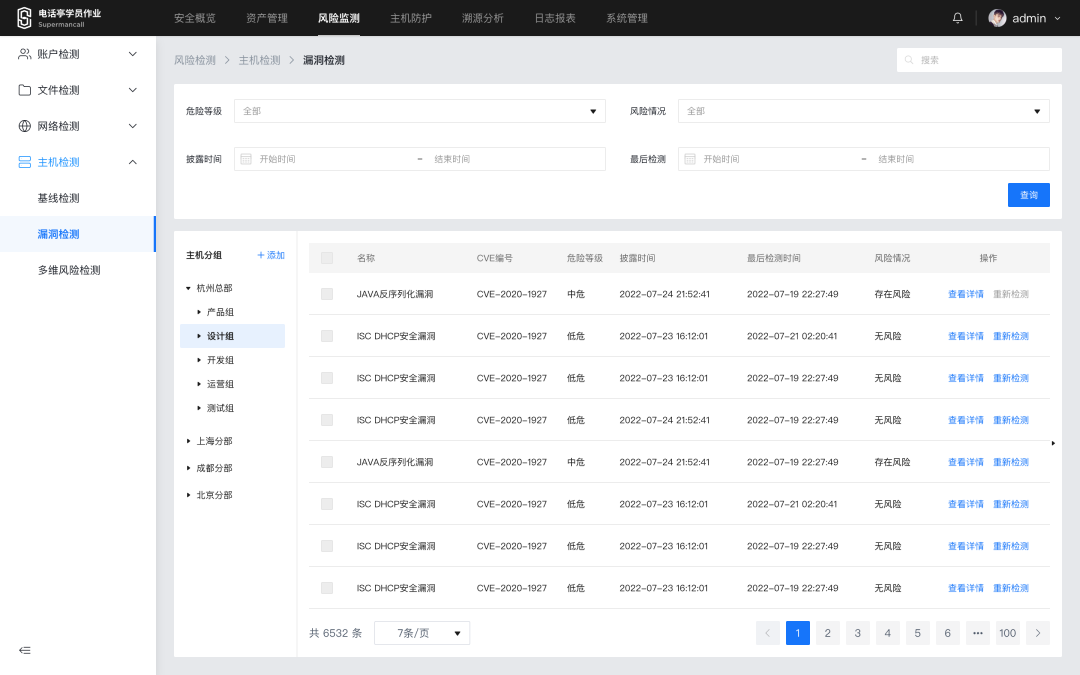Screen dimensions: 1080x675
Task: Open the 危险等级 dropdown
Action: [419, 111]
